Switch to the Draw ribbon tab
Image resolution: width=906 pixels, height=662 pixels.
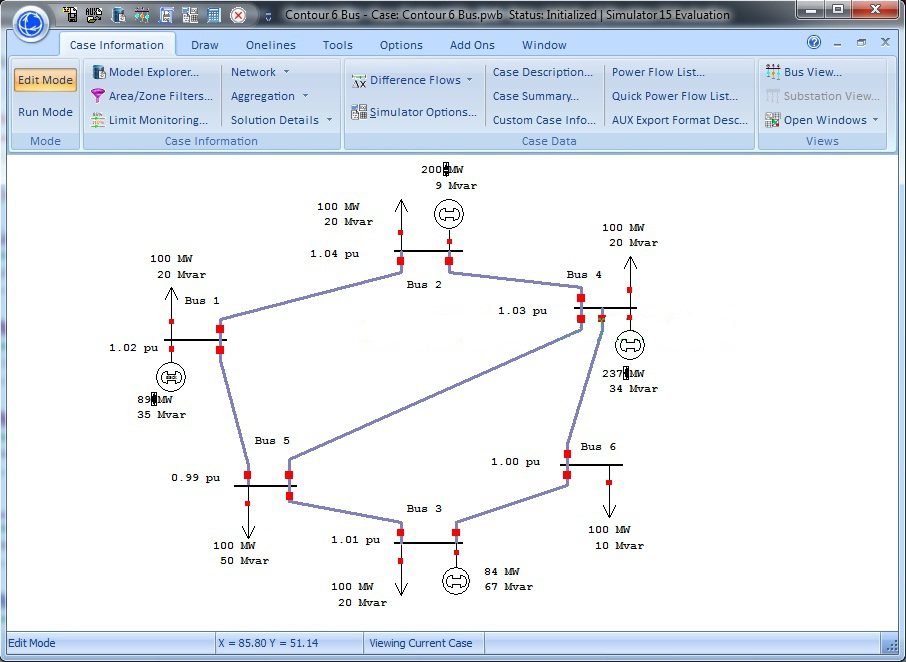[x=204, y=45]
